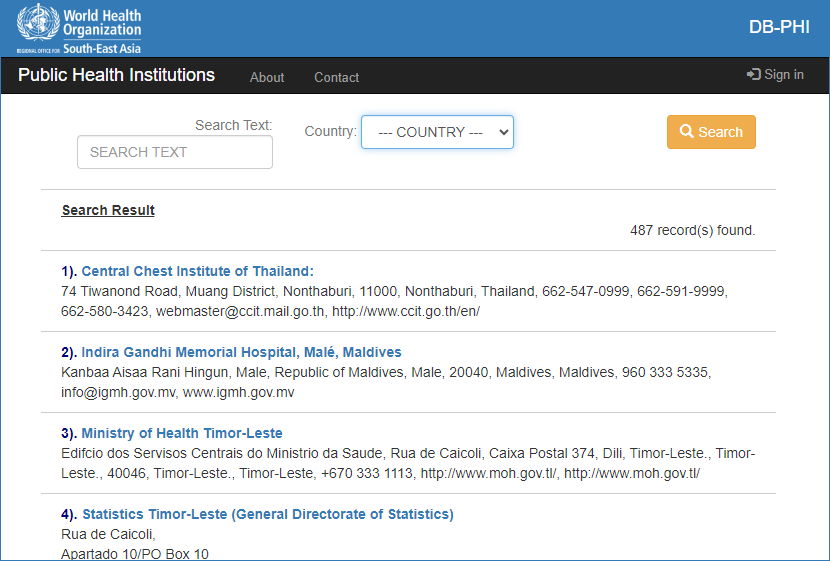Click the Public Health Institutions brand title

click(116, 75)
